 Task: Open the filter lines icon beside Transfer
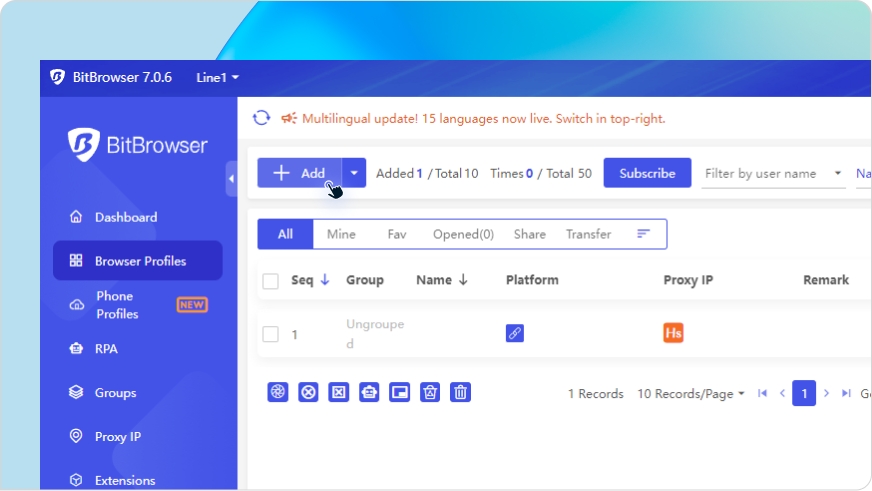point(643,234)
